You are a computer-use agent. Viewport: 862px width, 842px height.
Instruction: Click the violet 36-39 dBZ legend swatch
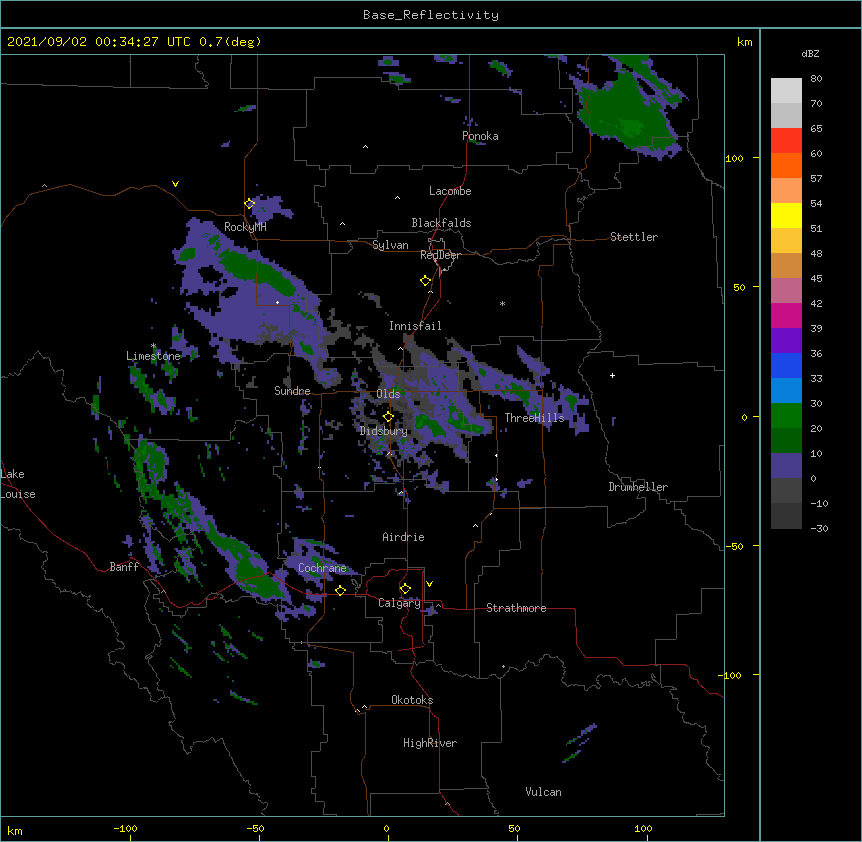786,341
